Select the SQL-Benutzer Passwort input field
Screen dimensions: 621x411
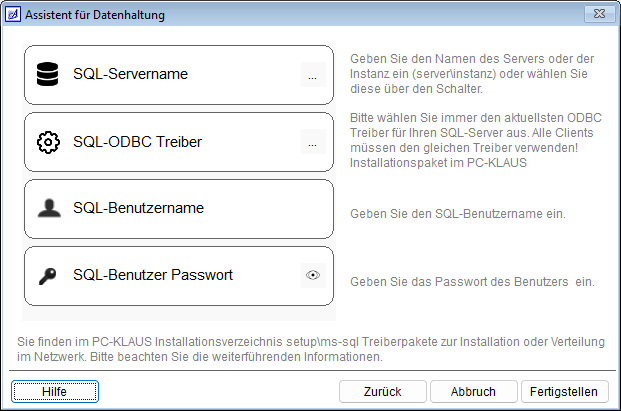[180, 275]
